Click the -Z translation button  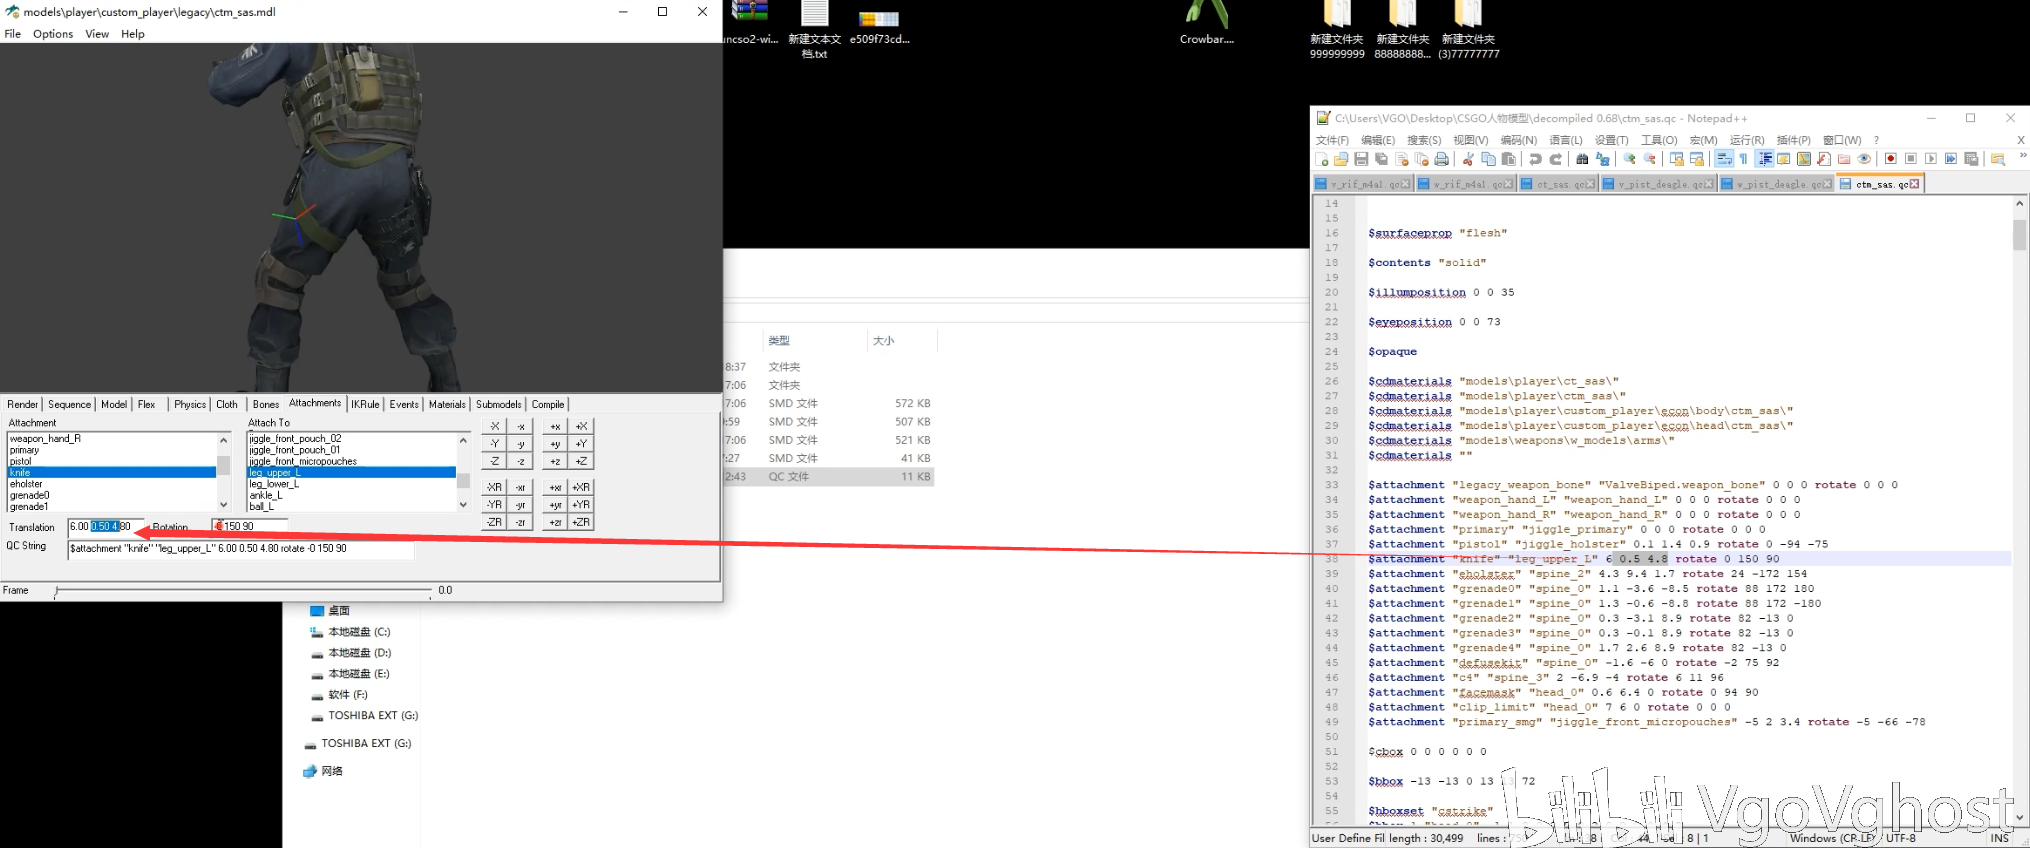point(494,461)
